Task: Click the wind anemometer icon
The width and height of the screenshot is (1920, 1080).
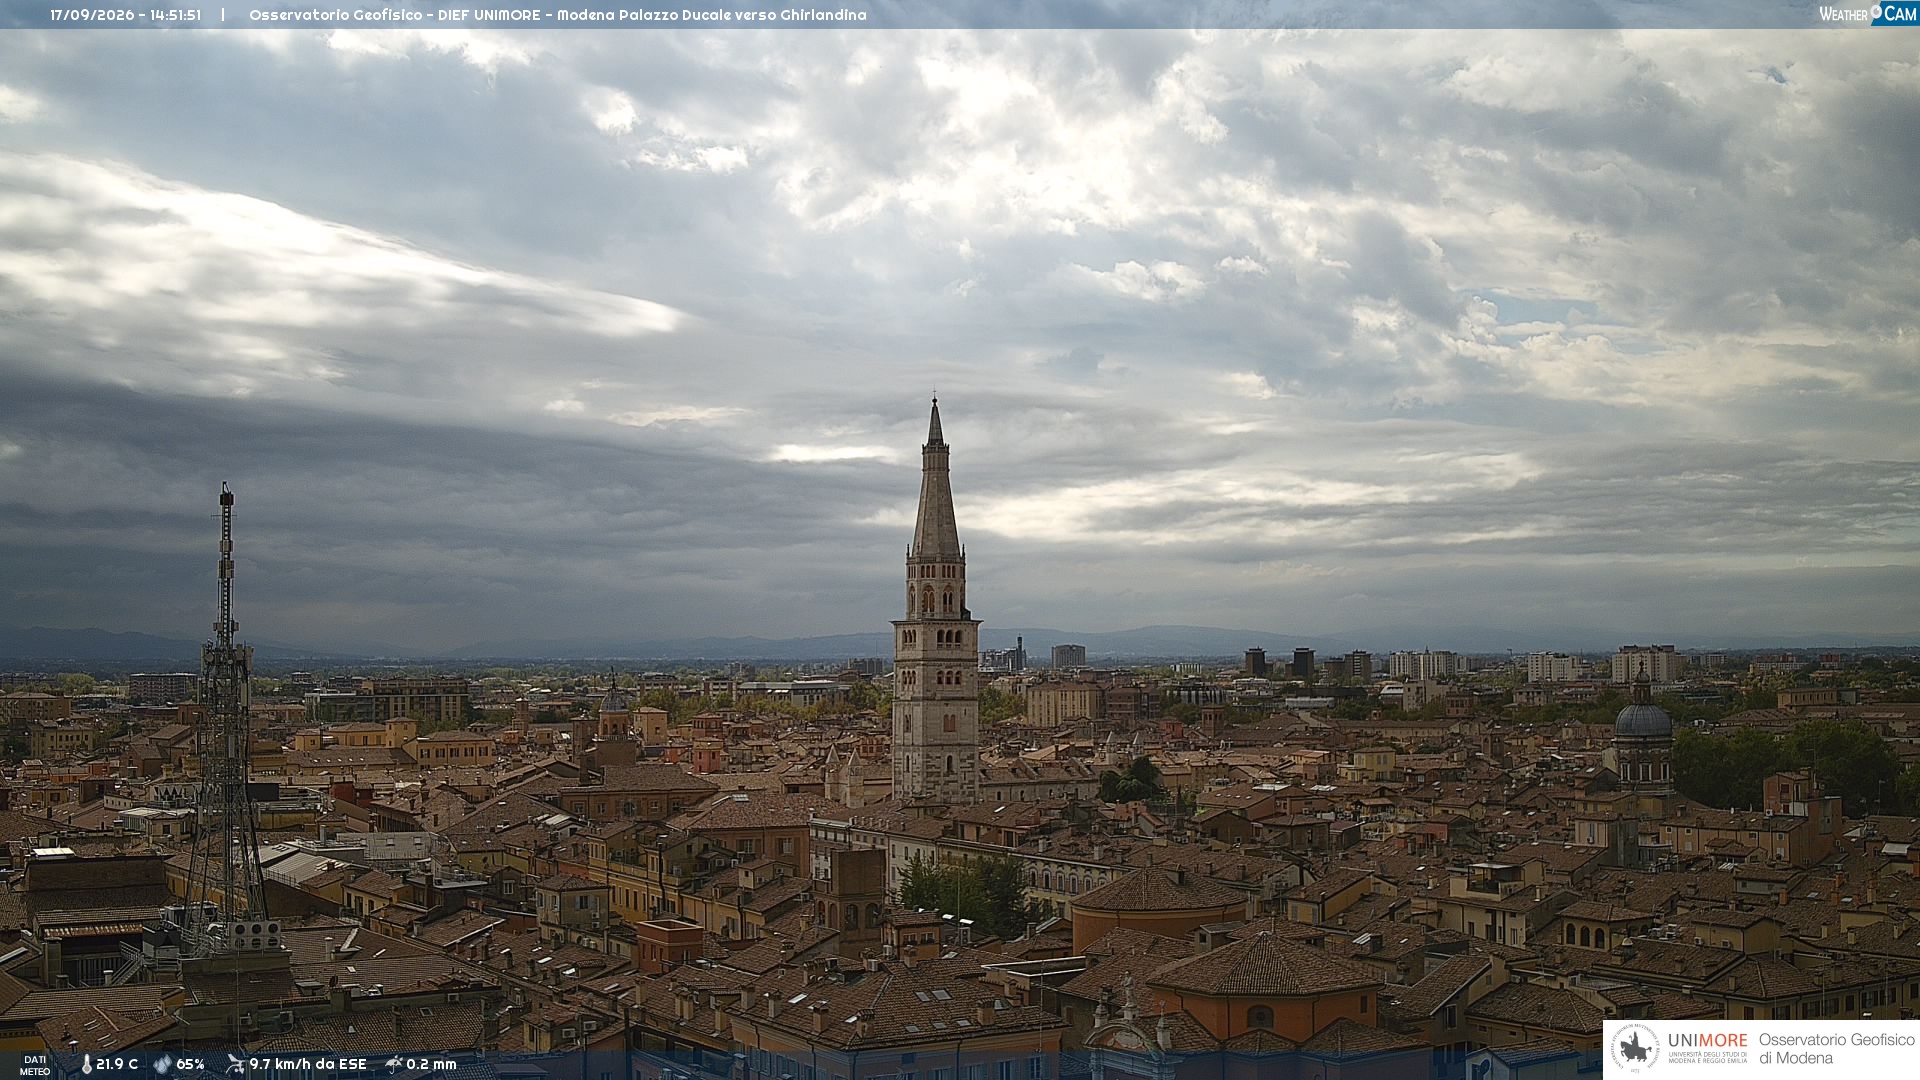Action: pos(235,1064)
